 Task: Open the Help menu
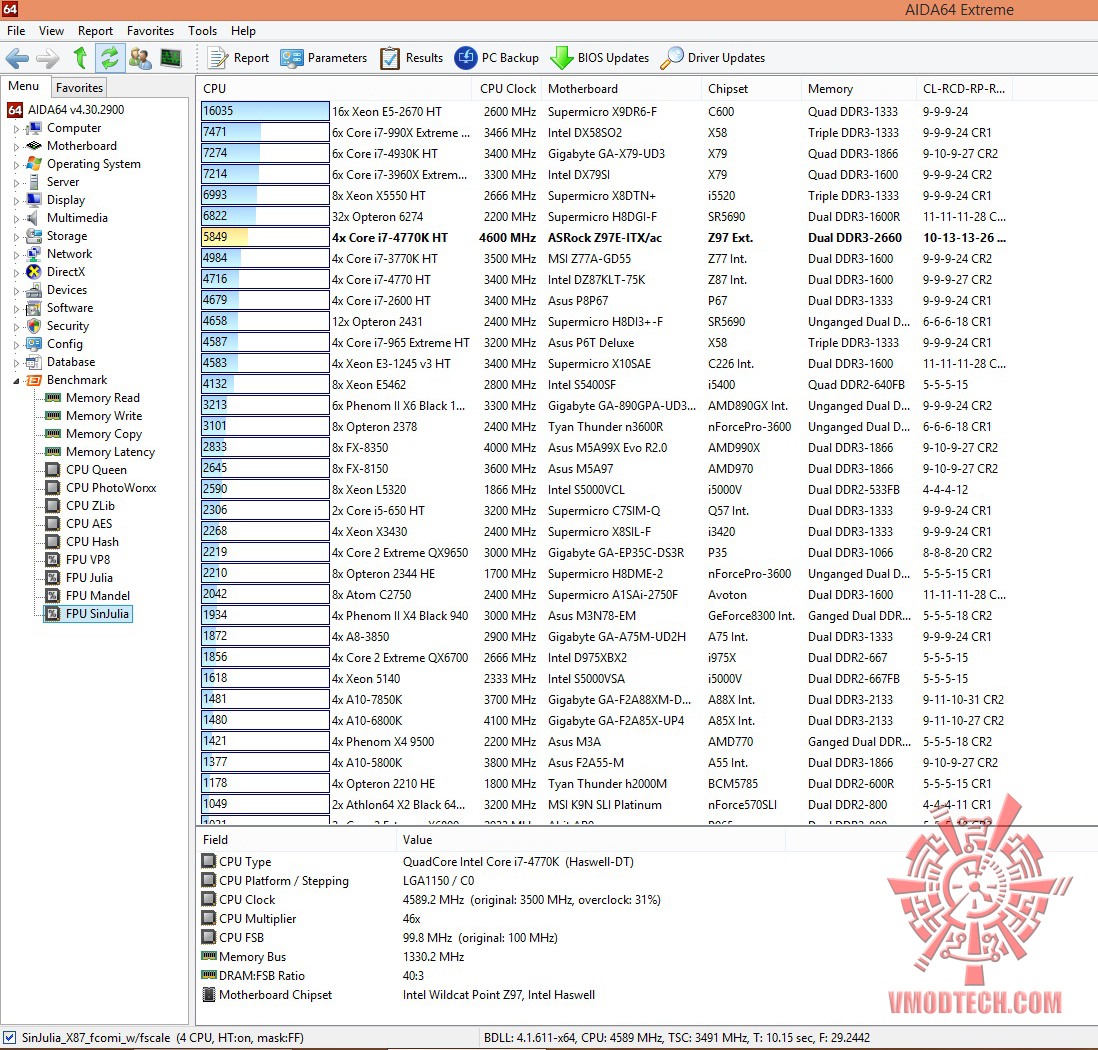(243, 31)
